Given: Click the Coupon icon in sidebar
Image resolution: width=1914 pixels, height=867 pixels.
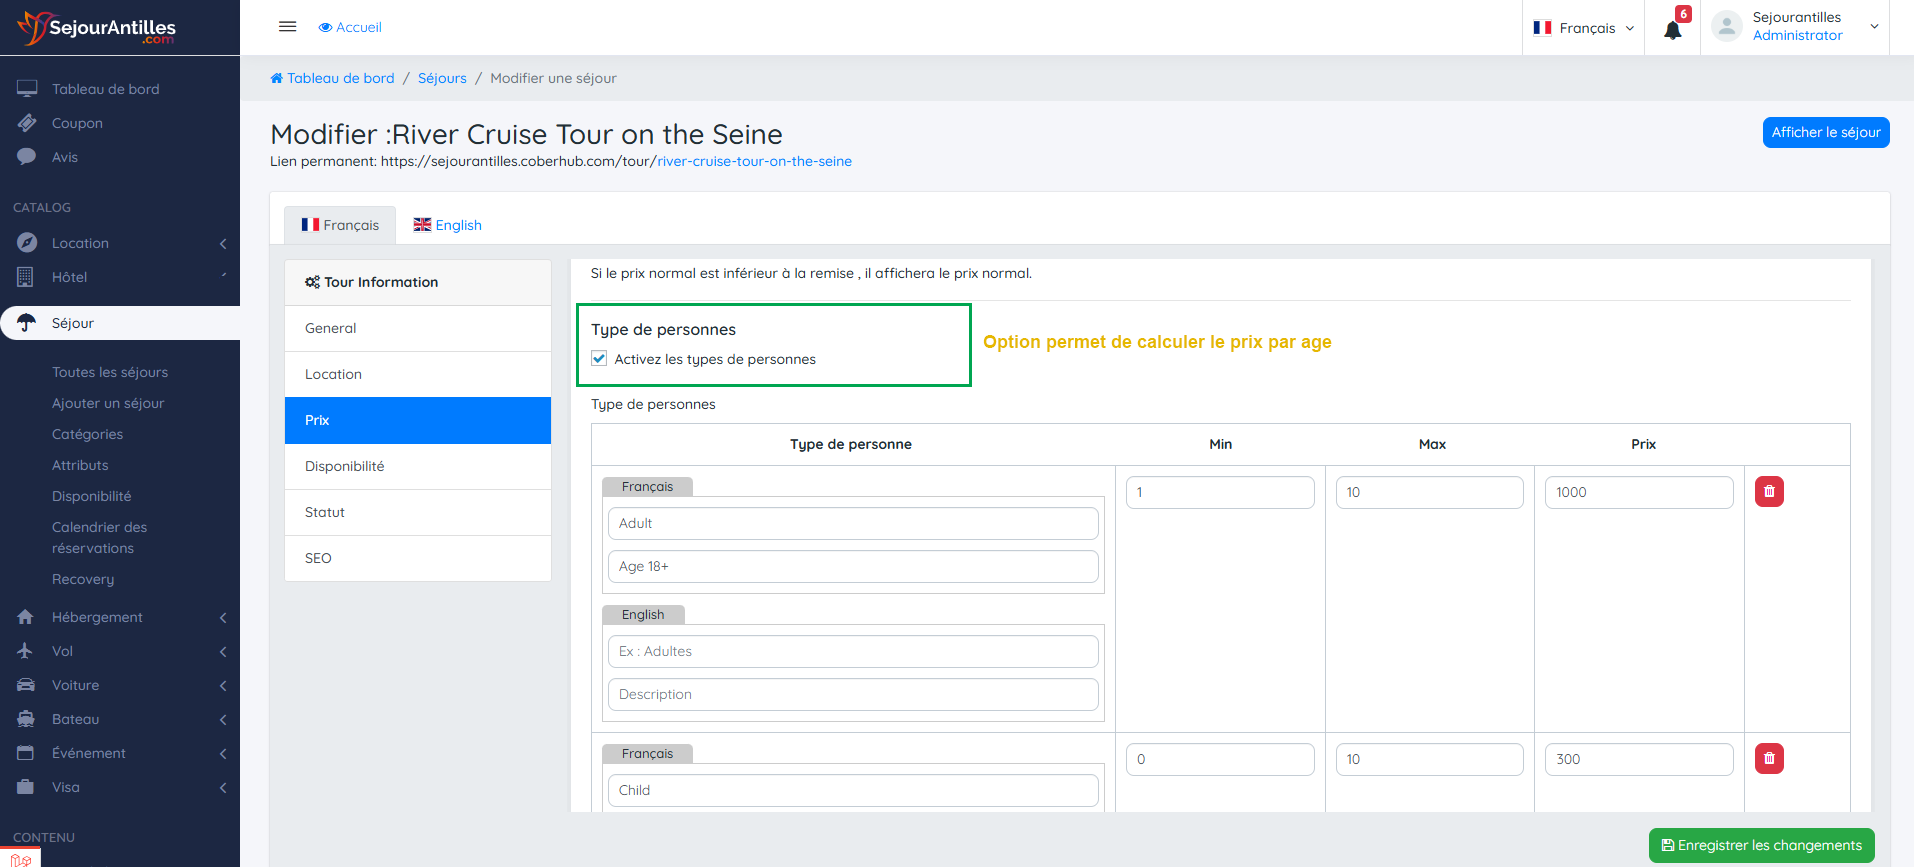Looking at the screenshot, I should pyautogui.click(x=27, y=123).
